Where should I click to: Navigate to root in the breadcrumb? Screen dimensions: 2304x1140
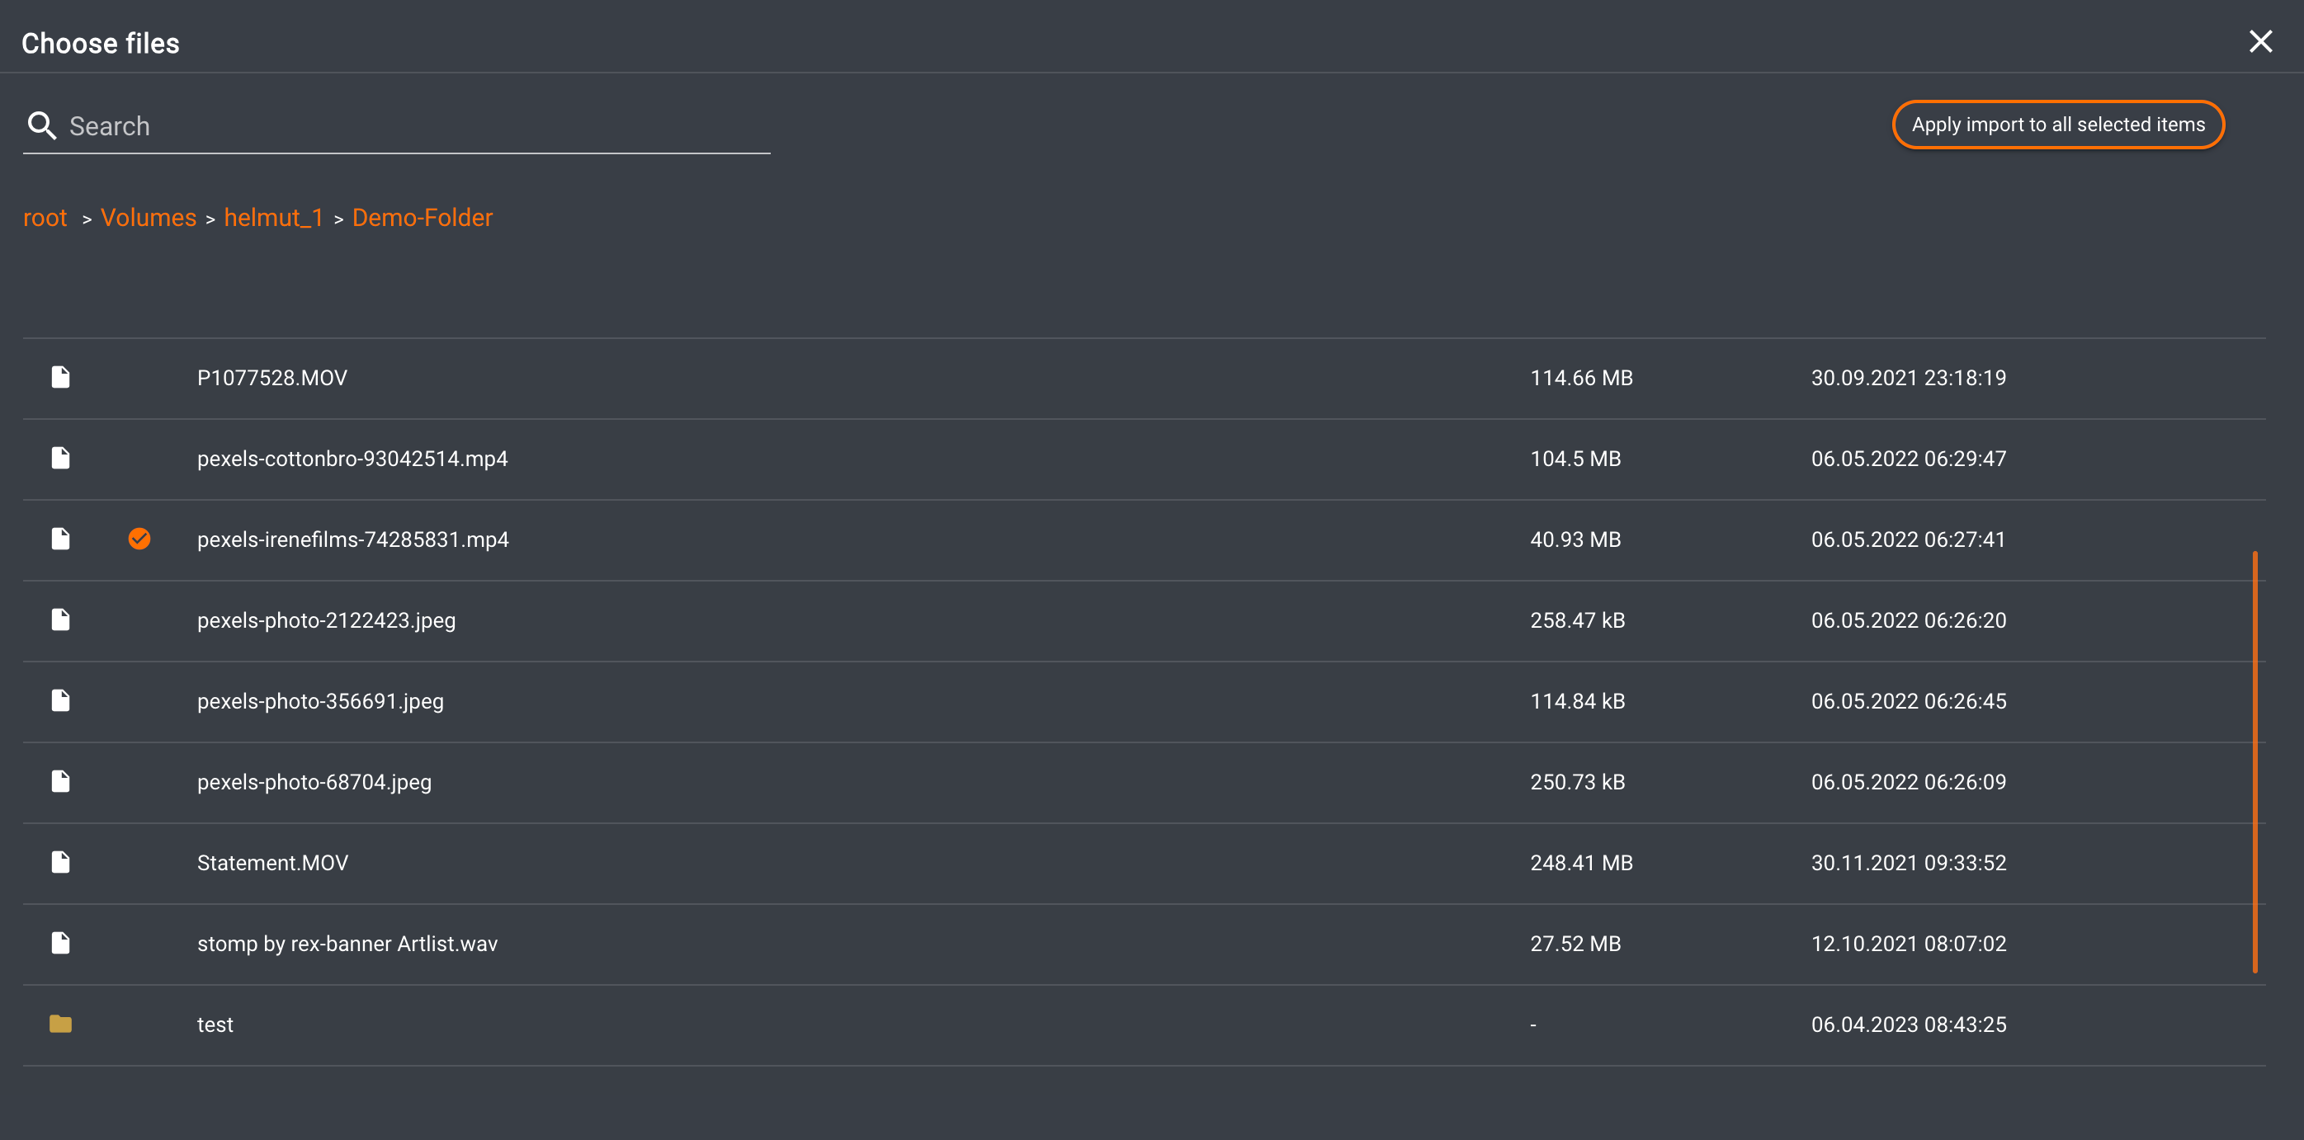[45, 218]
